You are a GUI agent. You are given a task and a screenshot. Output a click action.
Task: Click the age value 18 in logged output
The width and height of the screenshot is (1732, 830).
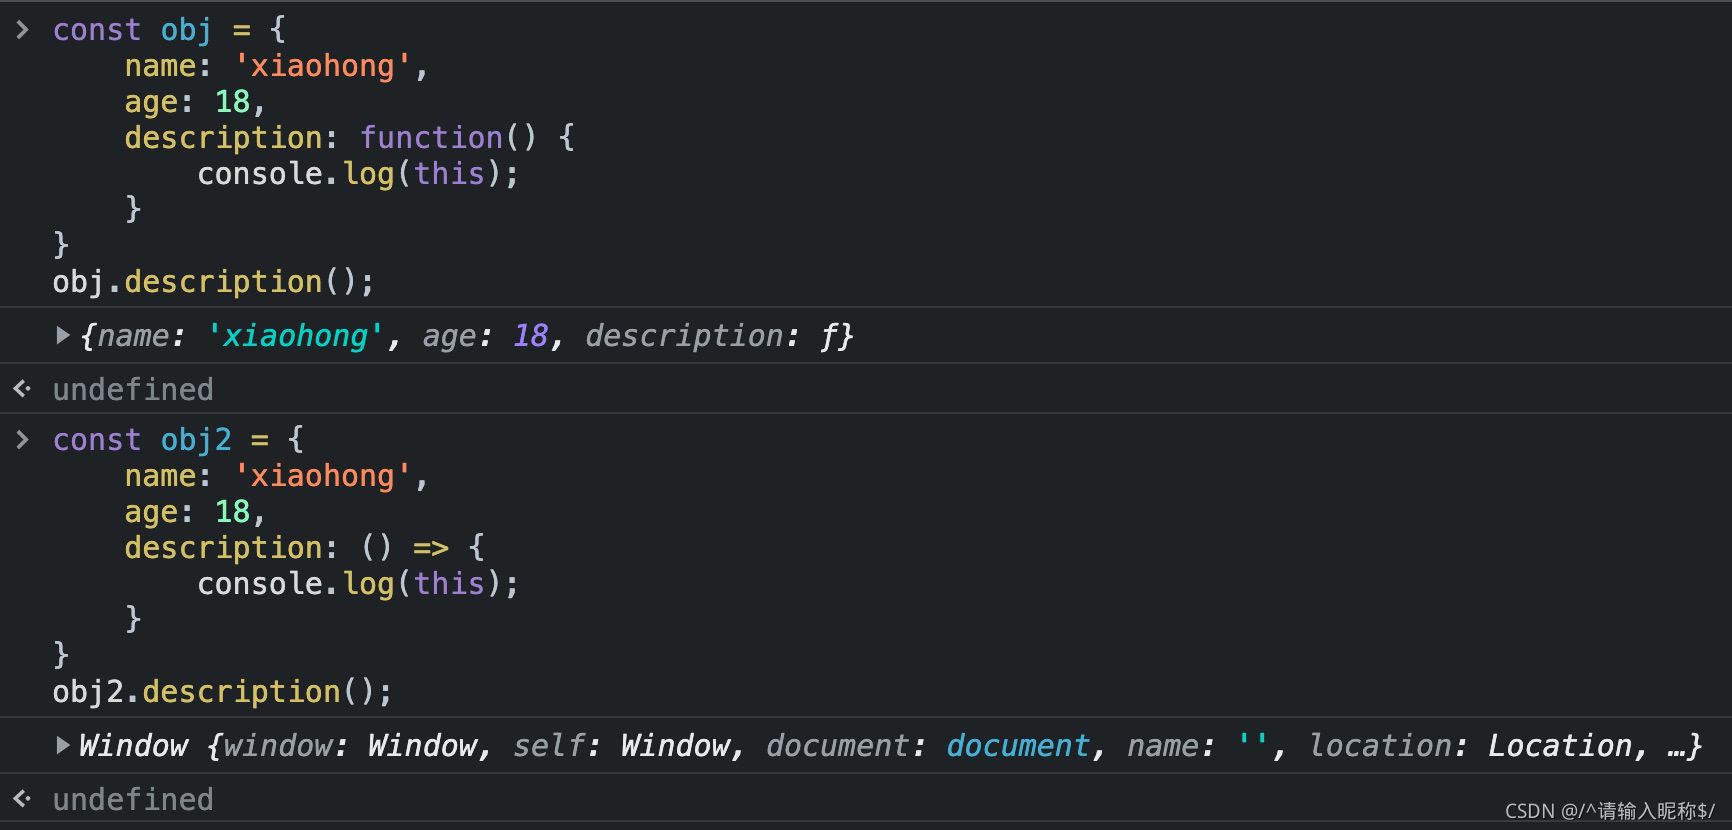pos(530,336)
